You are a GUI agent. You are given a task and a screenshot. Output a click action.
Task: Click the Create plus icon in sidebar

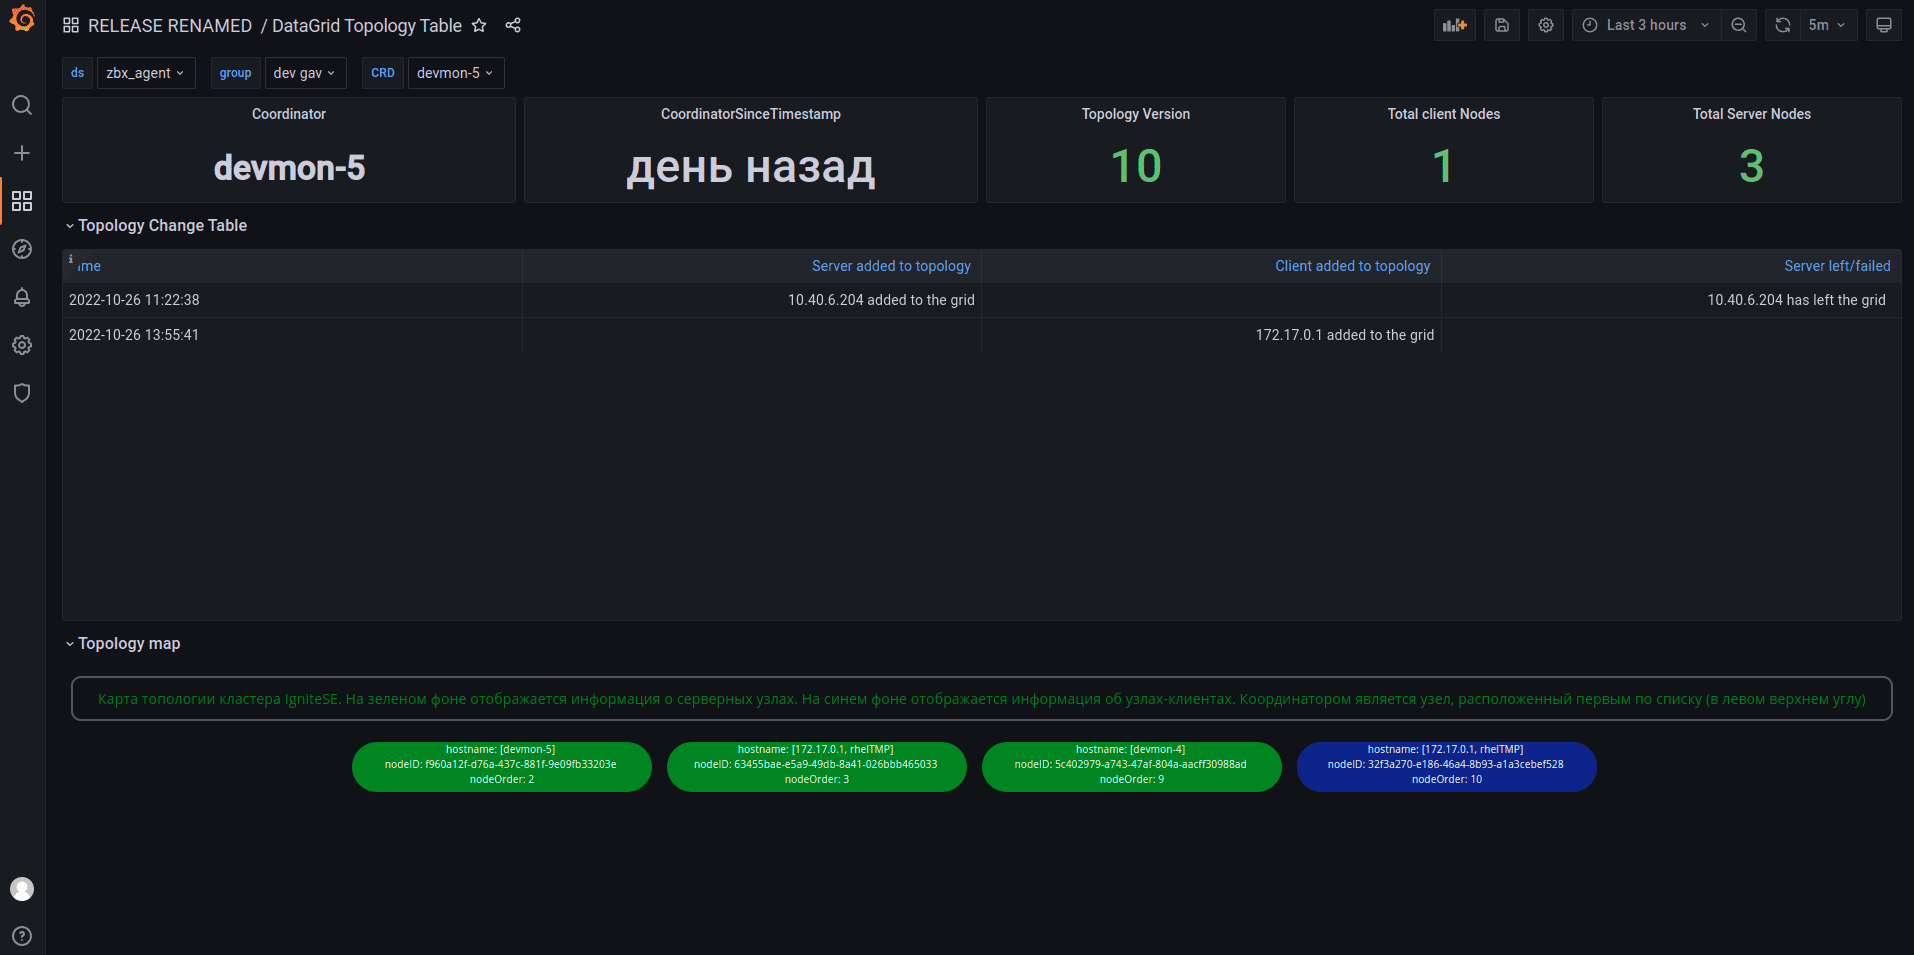[x=22, y=153]
